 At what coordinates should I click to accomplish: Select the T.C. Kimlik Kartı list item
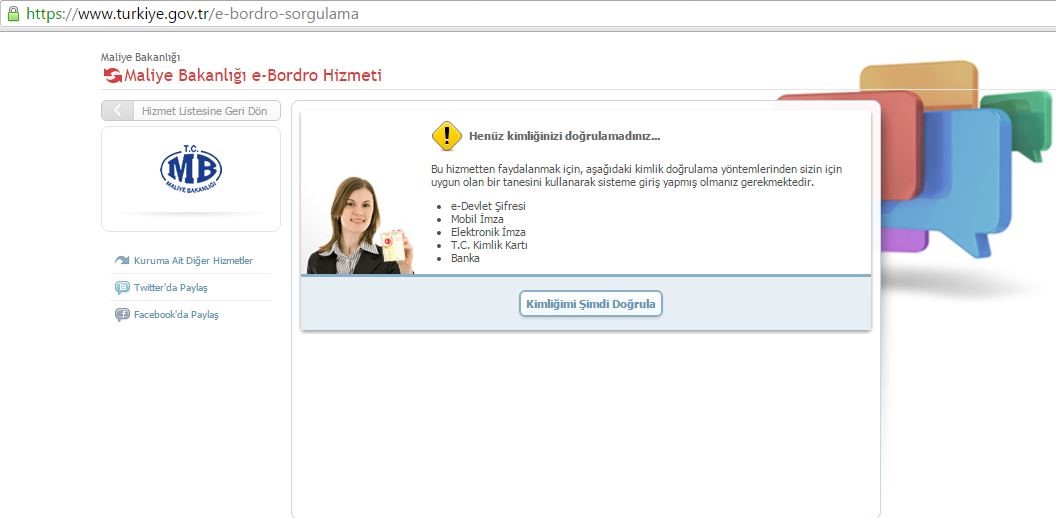489,245
